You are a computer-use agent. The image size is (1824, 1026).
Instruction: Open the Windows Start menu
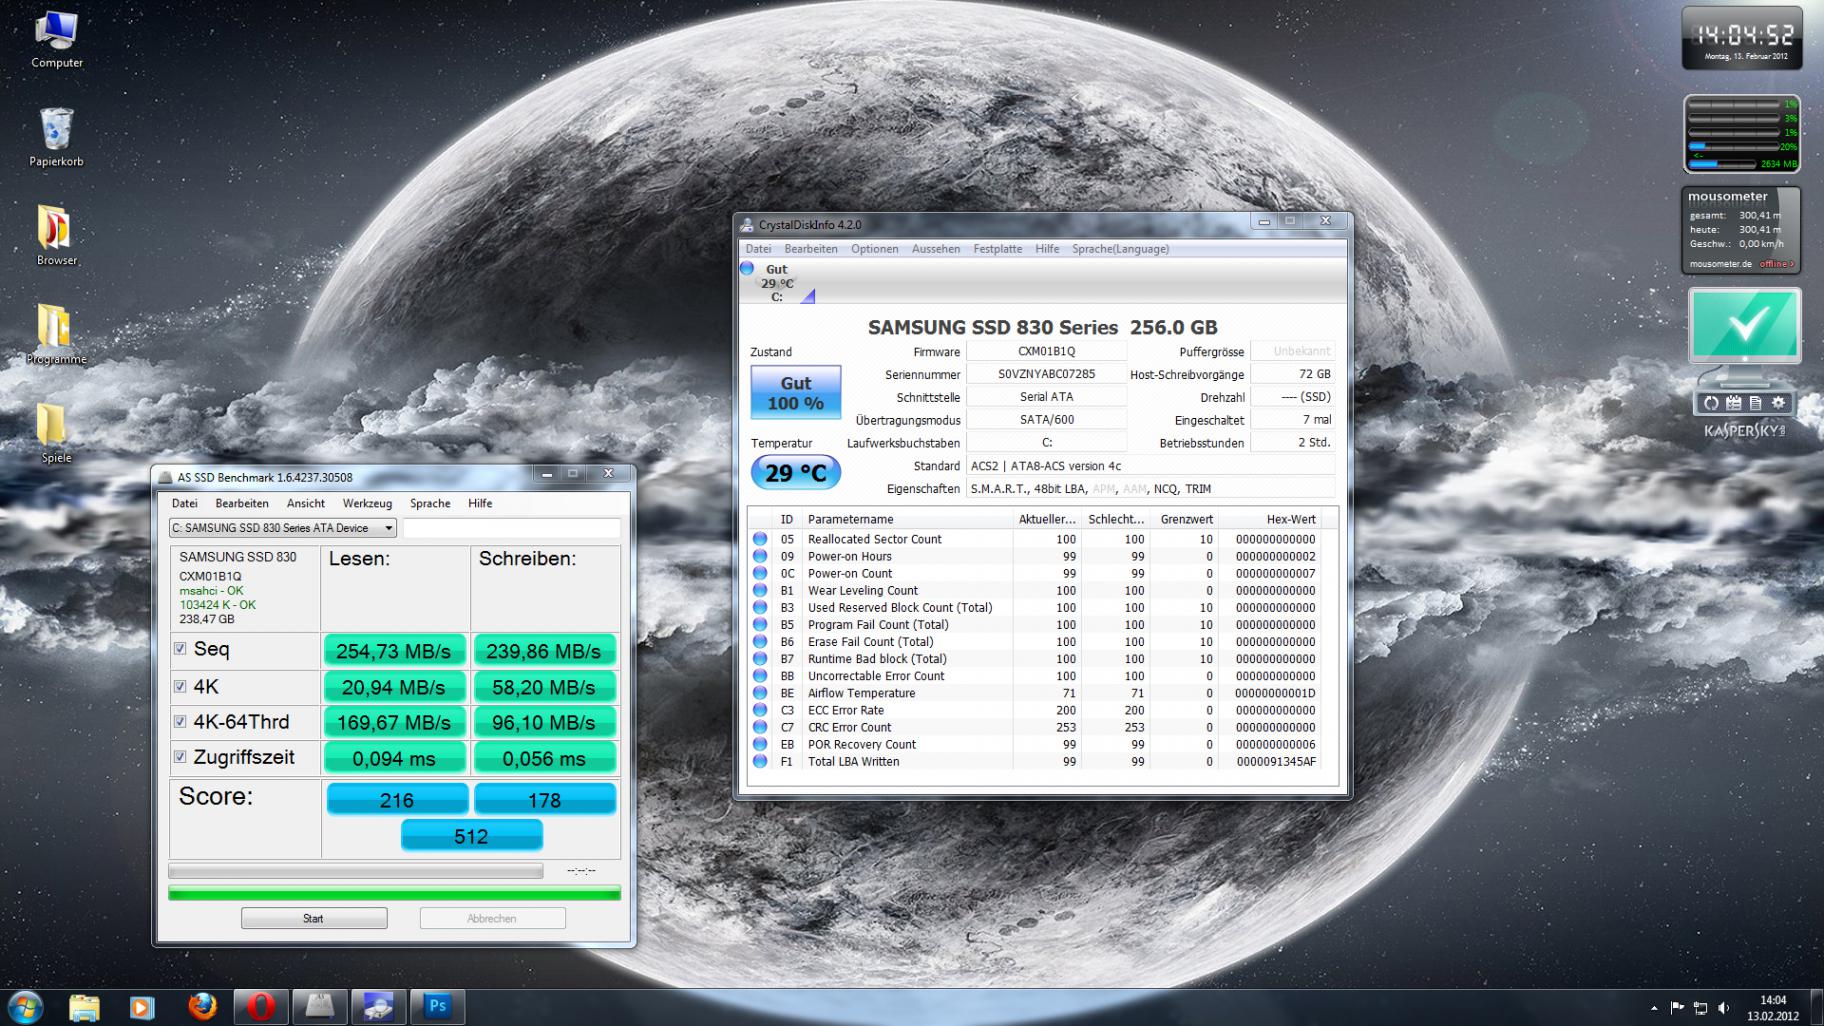point(25,1007)
